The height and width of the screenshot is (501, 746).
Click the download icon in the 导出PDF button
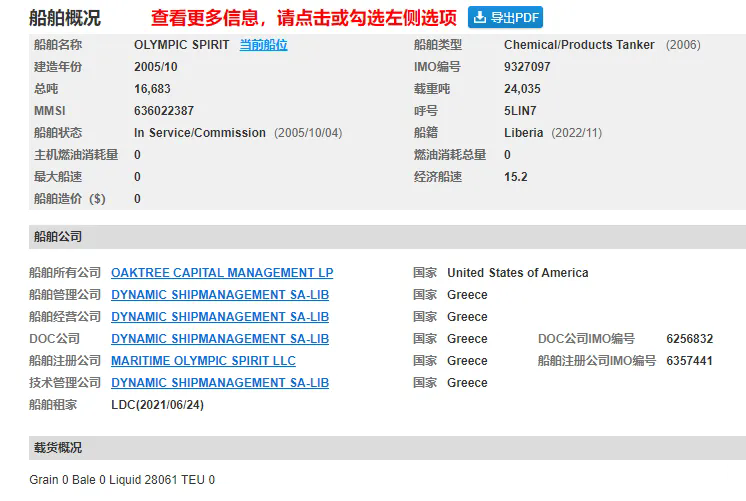[x=480, y=18]
